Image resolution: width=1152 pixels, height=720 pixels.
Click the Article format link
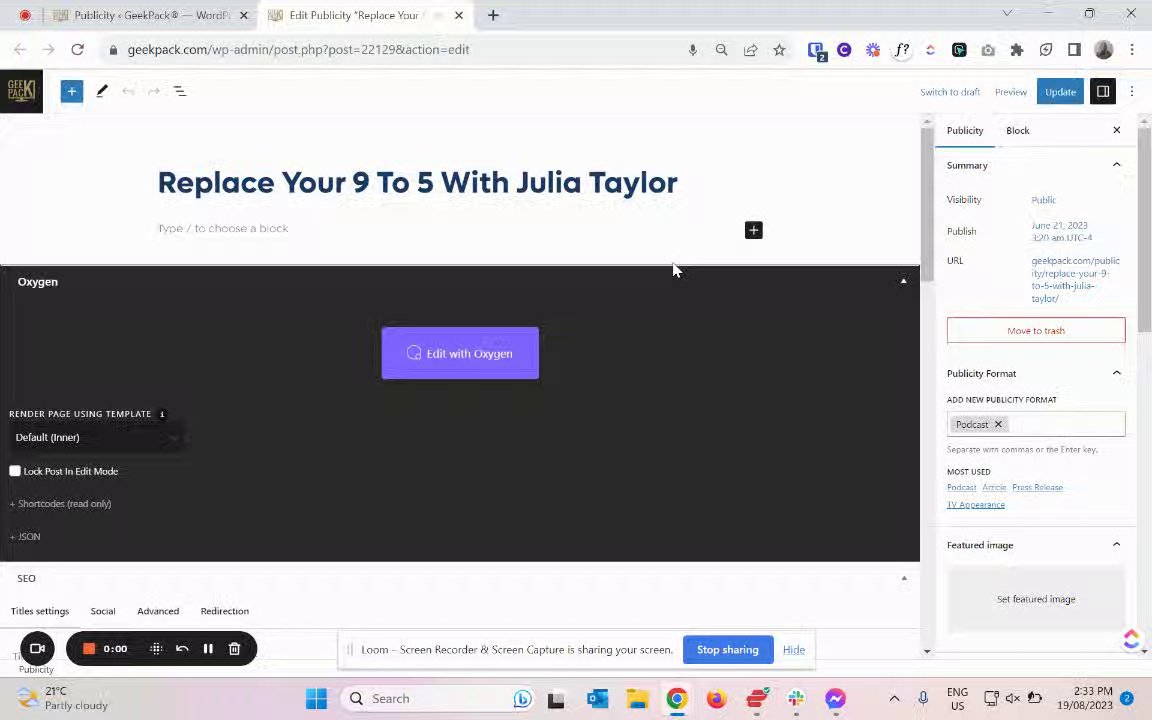(x=994, y=487)
